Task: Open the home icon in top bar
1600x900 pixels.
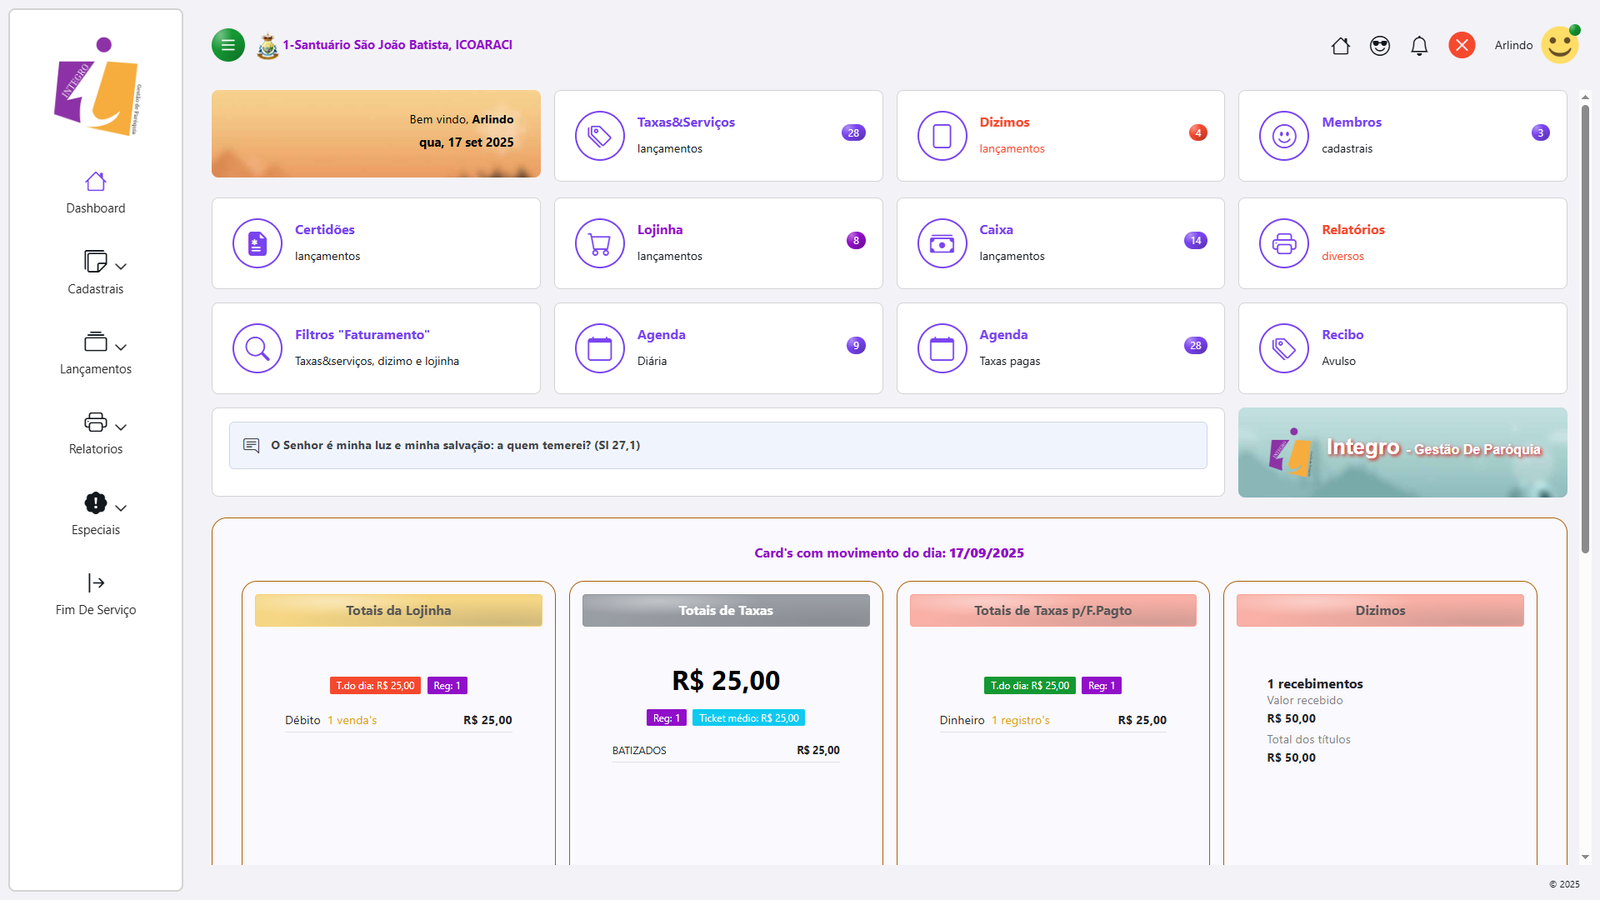Action: click(1340, 46)
